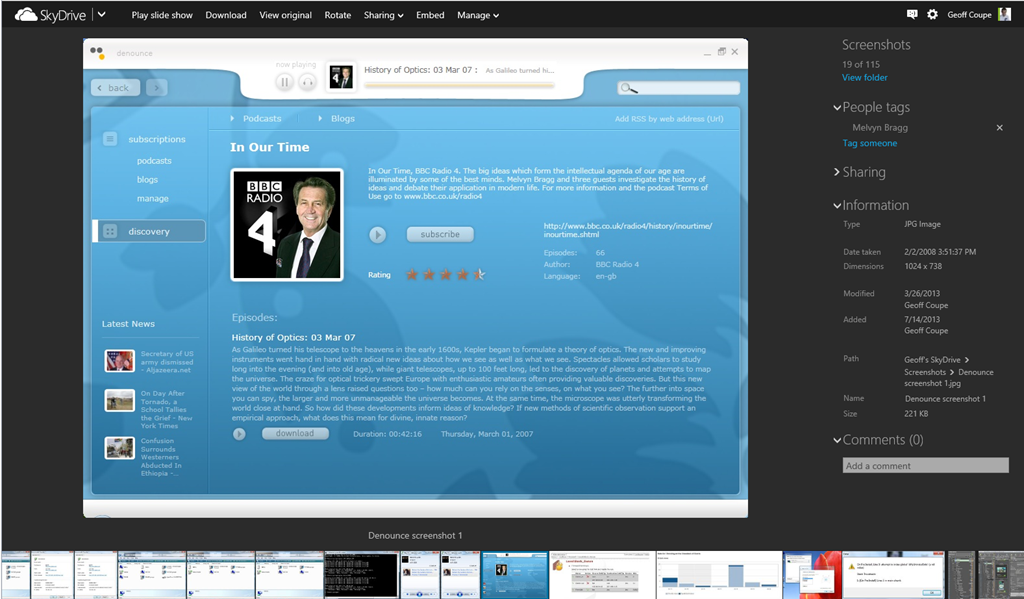Click Download in the top toolbar

(x=226, y=15)
